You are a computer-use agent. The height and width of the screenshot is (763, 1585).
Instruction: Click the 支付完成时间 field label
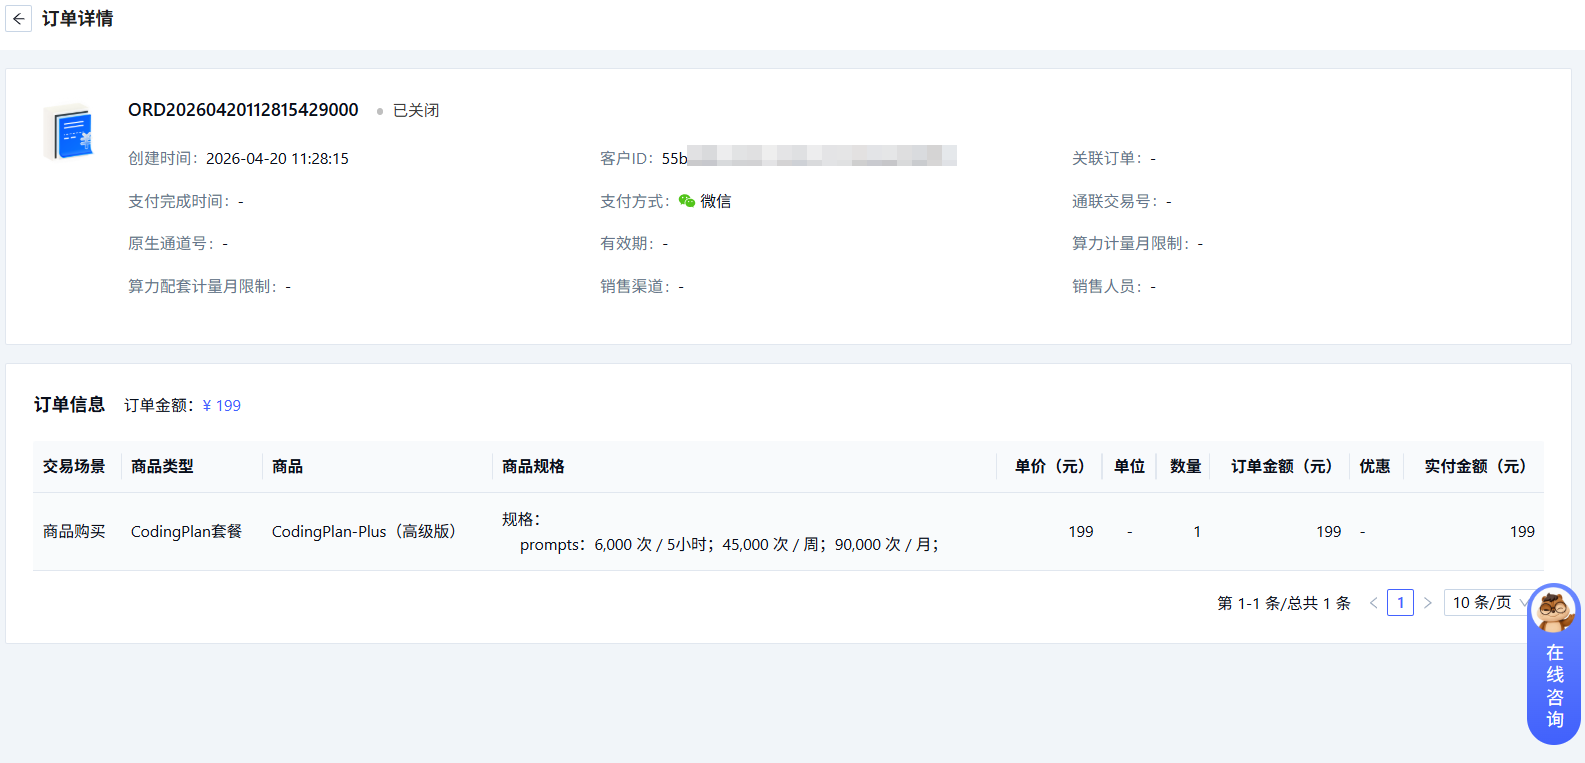pyautogui.click(x=179, y=201)
